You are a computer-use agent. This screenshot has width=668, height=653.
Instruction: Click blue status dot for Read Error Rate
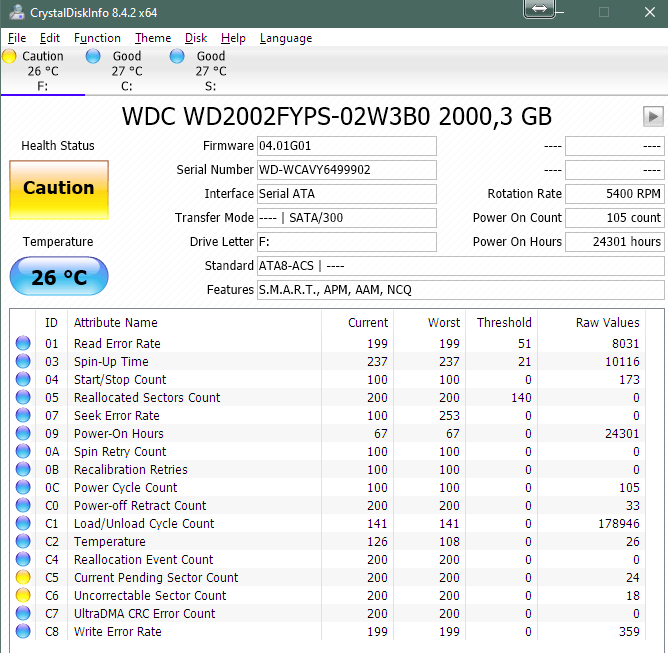[x=23, y=343]
